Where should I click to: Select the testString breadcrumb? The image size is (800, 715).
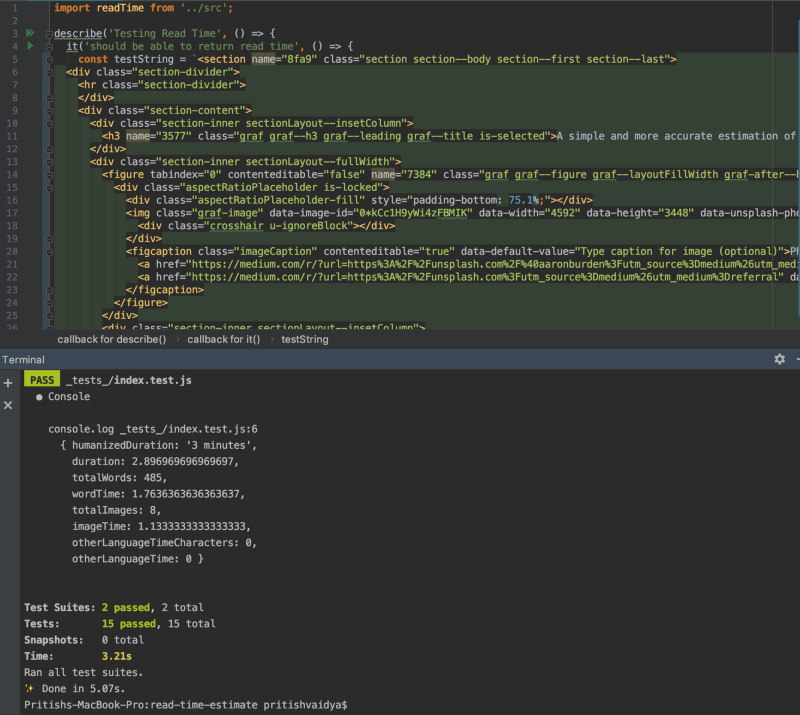point(305,339)
